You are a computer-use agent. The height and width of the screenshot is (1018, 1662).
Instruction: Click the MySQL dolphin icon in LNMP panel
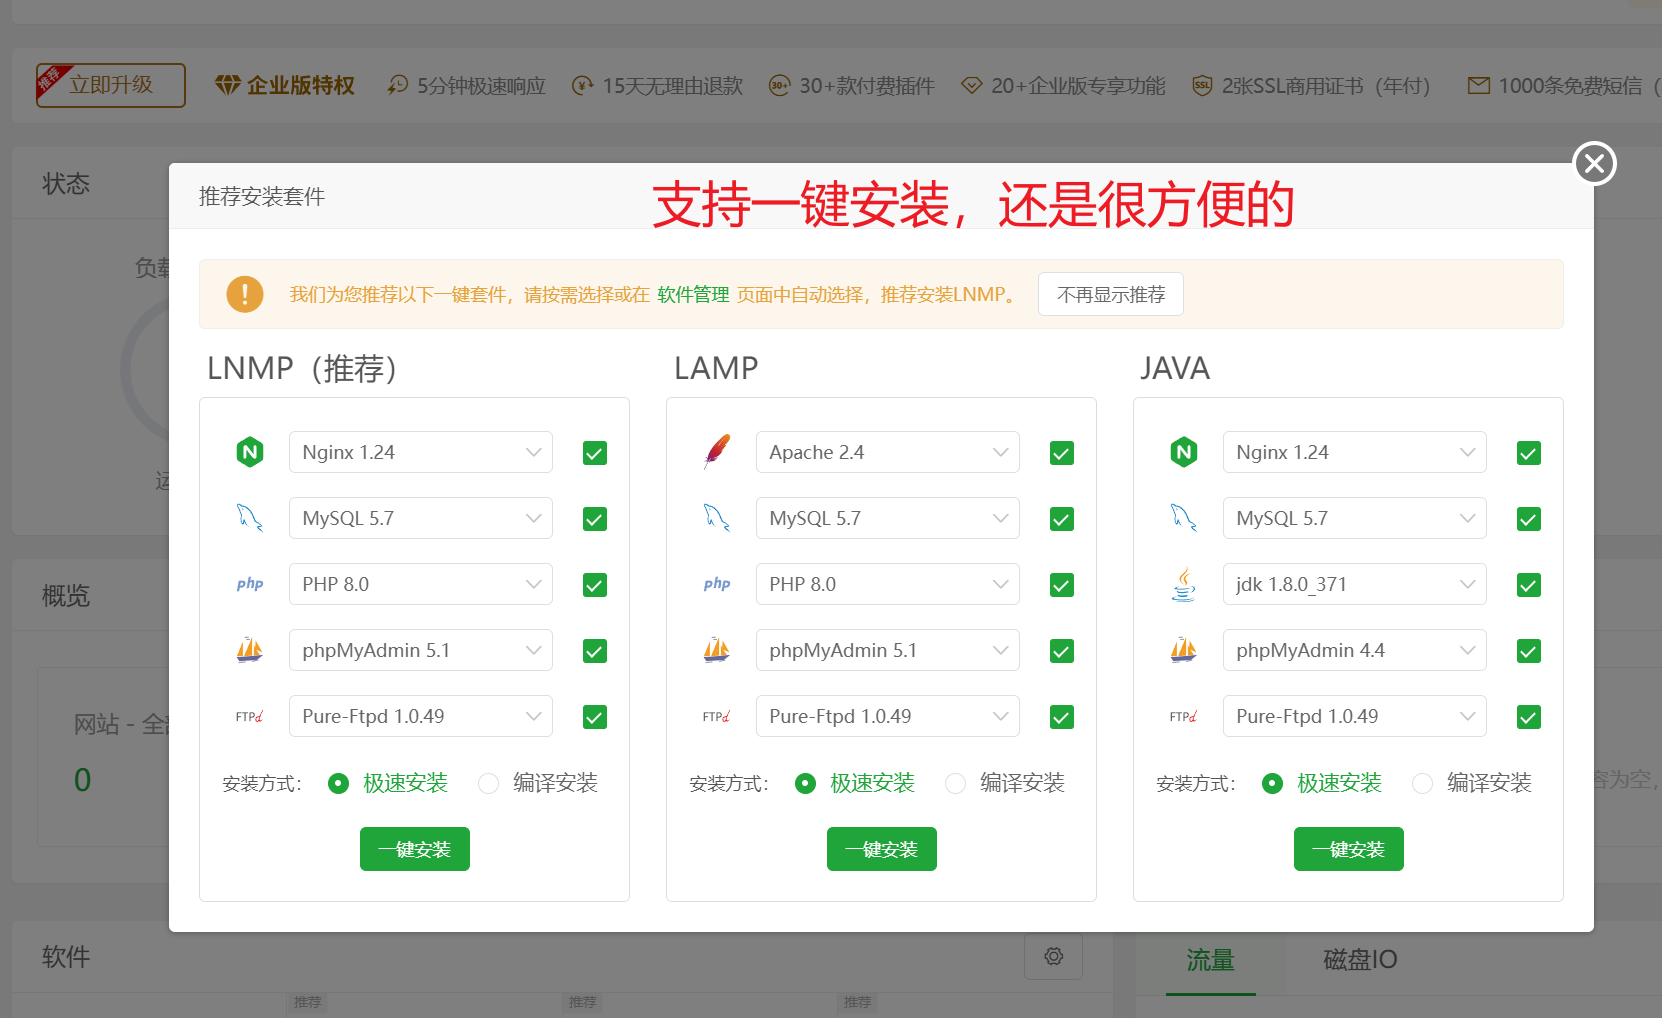pos(250,518)
